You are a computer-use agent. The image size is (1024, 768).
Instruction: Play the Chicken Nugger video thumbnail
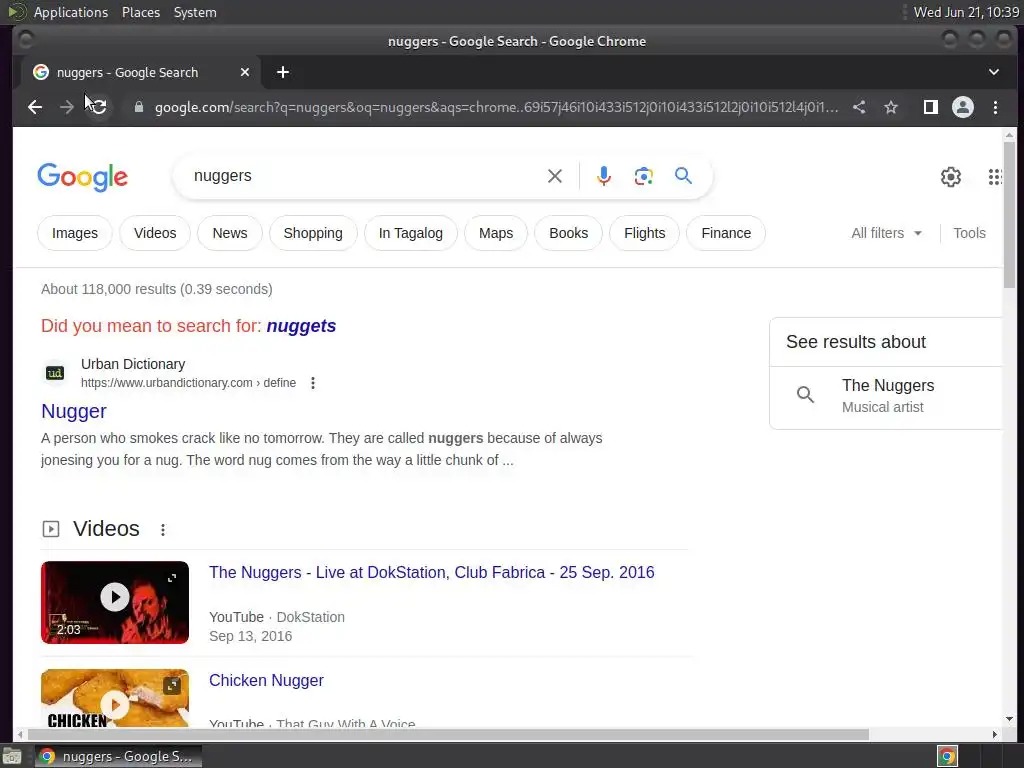(115, 698)
